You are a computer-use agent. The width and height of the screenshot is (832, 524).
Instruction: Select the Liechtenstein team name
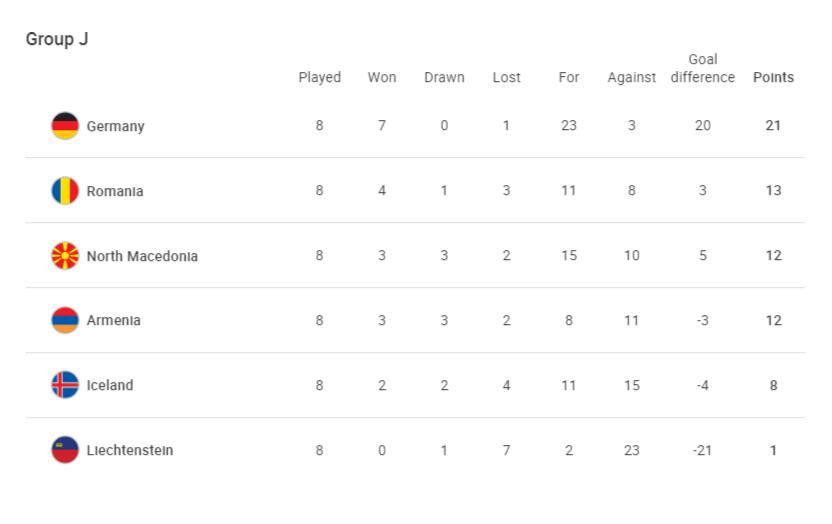point(130,450)
